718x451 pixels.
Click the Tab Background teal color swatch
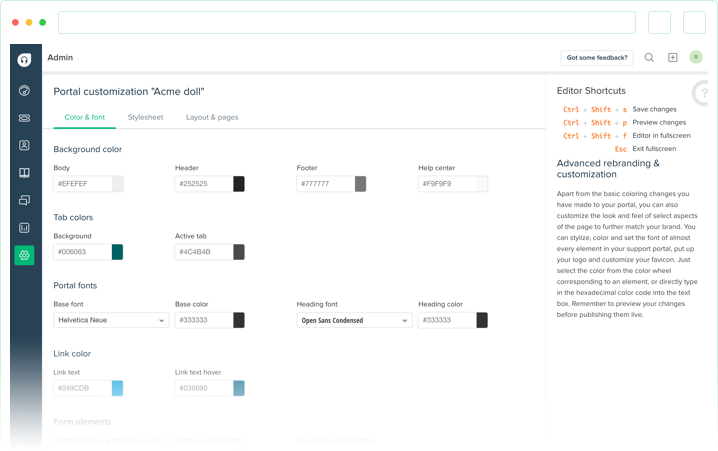(117, 252)
